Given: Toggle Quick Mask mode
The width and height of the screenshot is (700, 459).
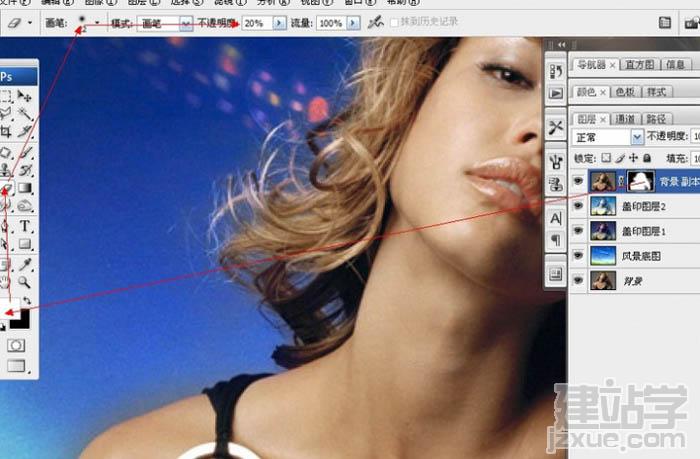Looking at the screenshot, I should point(16,346).
